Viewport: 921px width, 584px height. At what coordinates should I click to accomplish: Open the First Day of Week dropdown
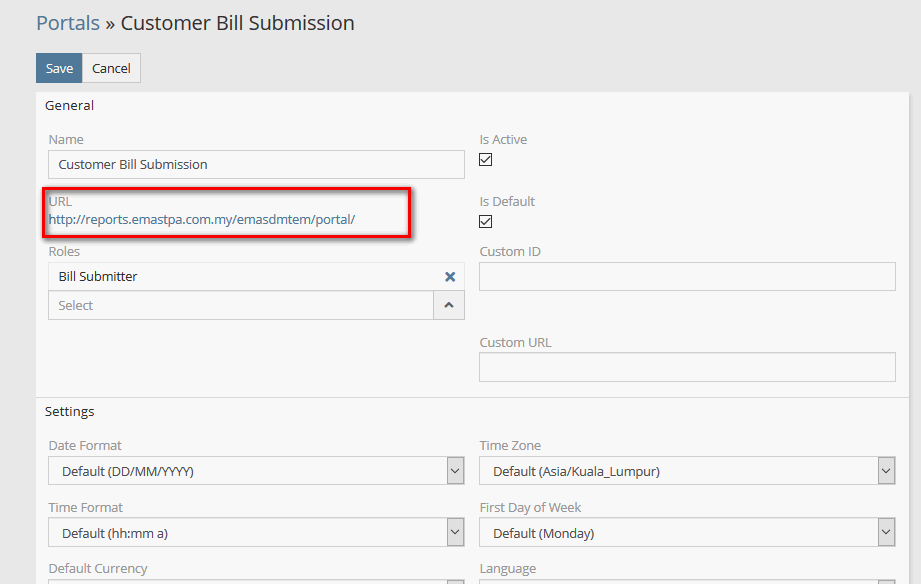677,533
